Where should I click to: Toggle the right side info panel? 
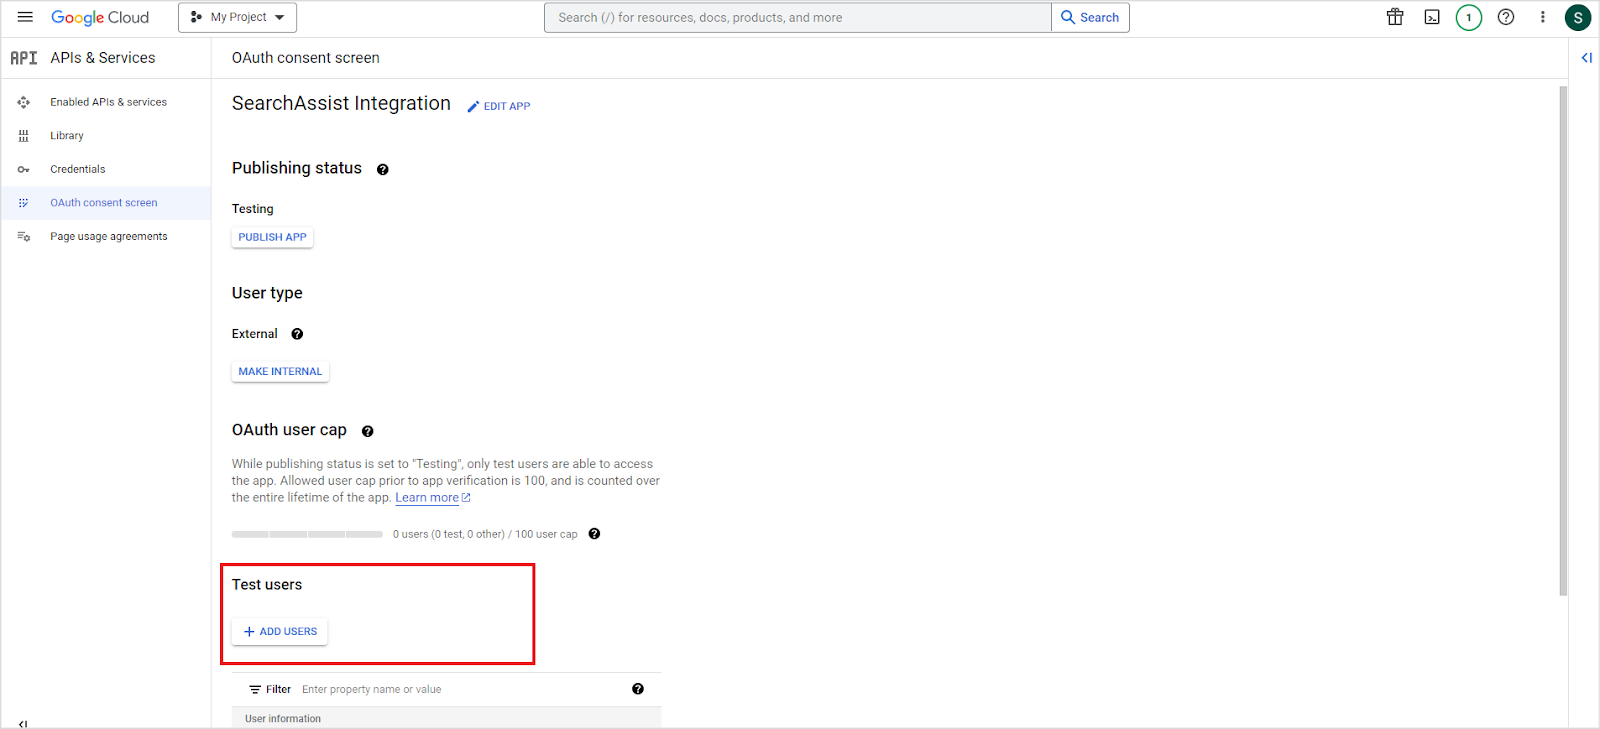1586,58
